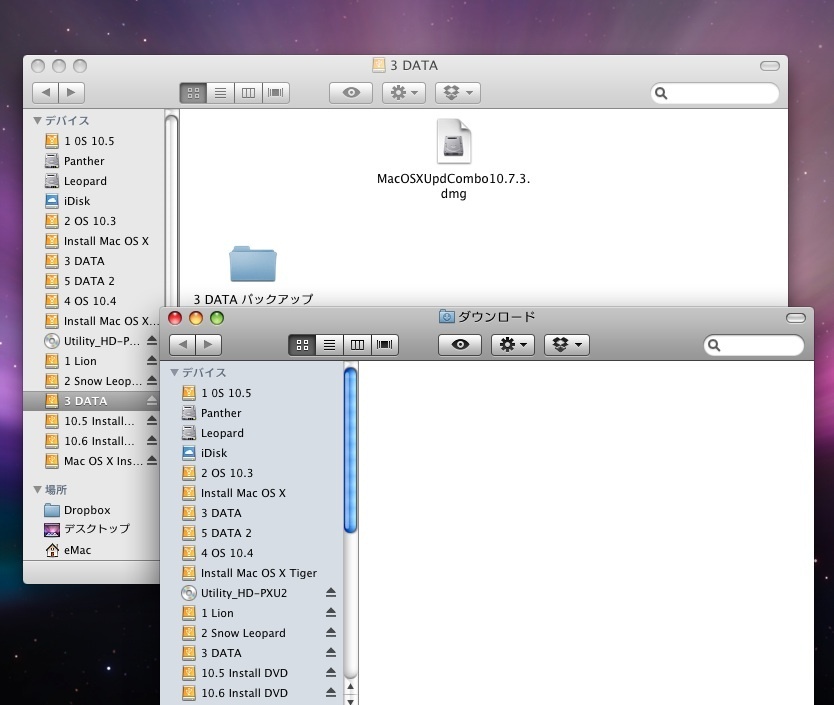Eject 10.6 Install… in 3 DATA sidebar
Viewport: 834px width, 705px height.
[152, 441]
